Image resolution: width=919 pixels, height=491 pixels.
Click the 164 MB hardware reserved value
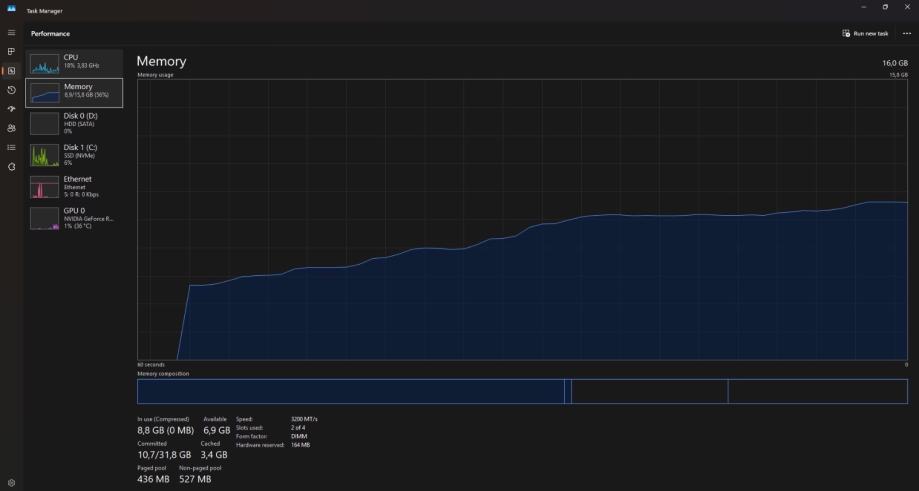(300, 445)
